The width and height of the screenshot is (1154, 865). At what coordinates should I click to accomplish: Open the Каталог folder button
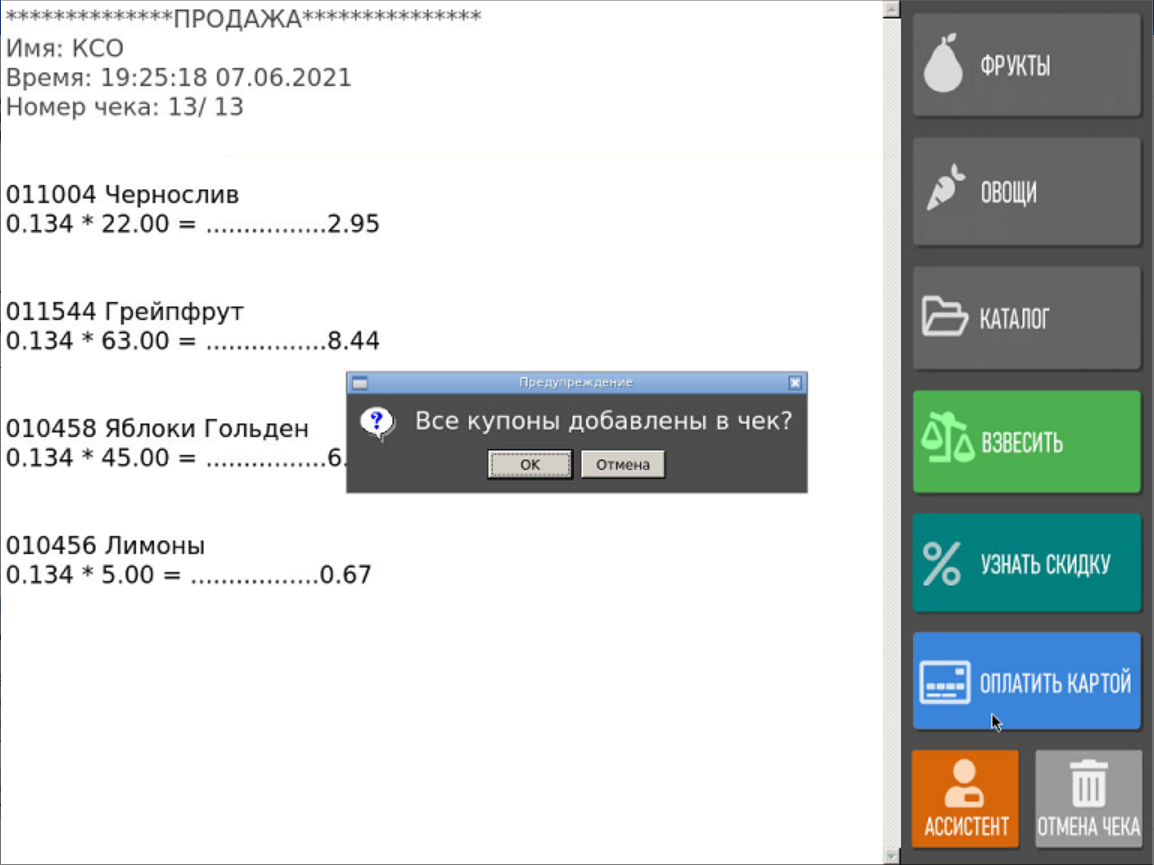click(1026, 318)
